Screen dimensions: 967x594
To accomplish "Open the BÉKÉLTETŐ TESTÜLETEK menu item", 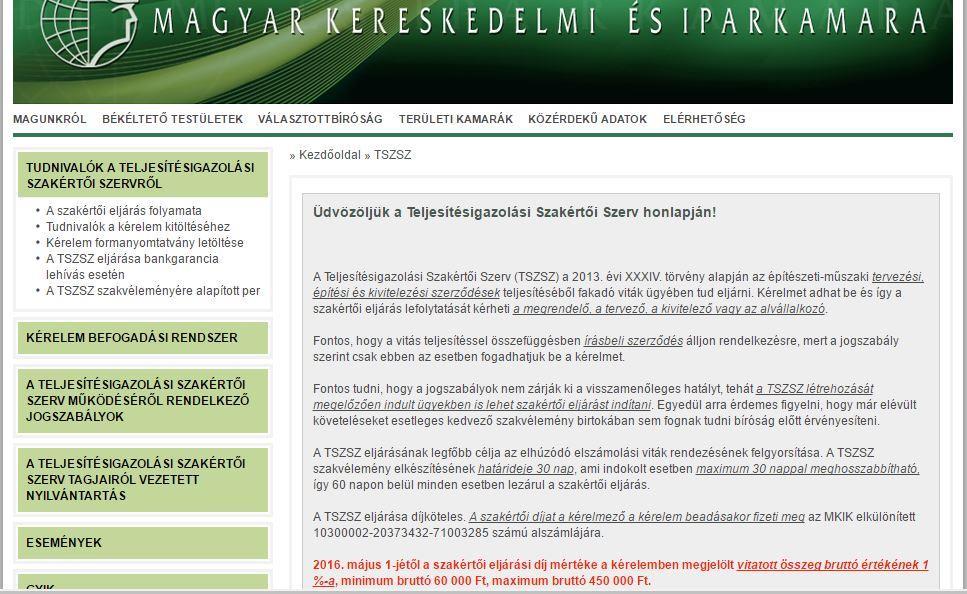I will [x=173, y=119].
